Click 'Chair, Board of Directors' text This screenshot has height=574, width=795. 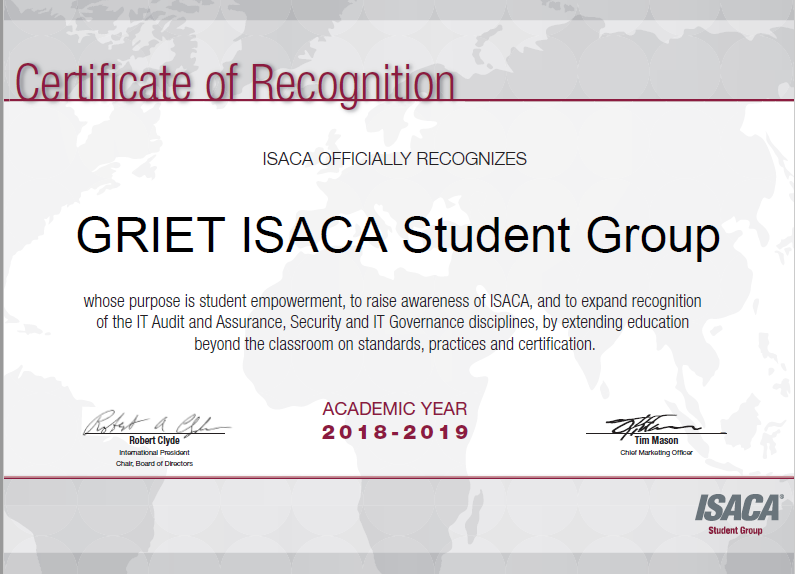(x=154, y=463)
